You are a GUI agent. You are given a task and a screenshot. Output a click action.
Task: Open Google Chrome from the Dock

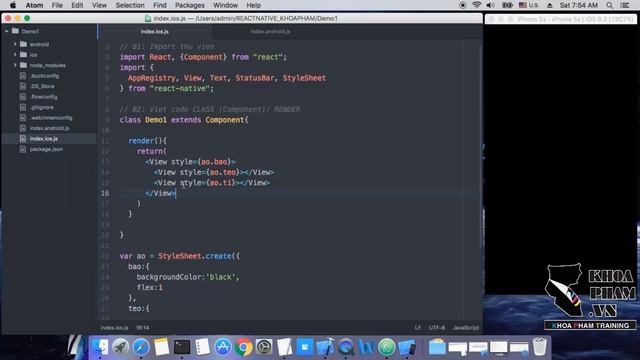click(243, 347)
